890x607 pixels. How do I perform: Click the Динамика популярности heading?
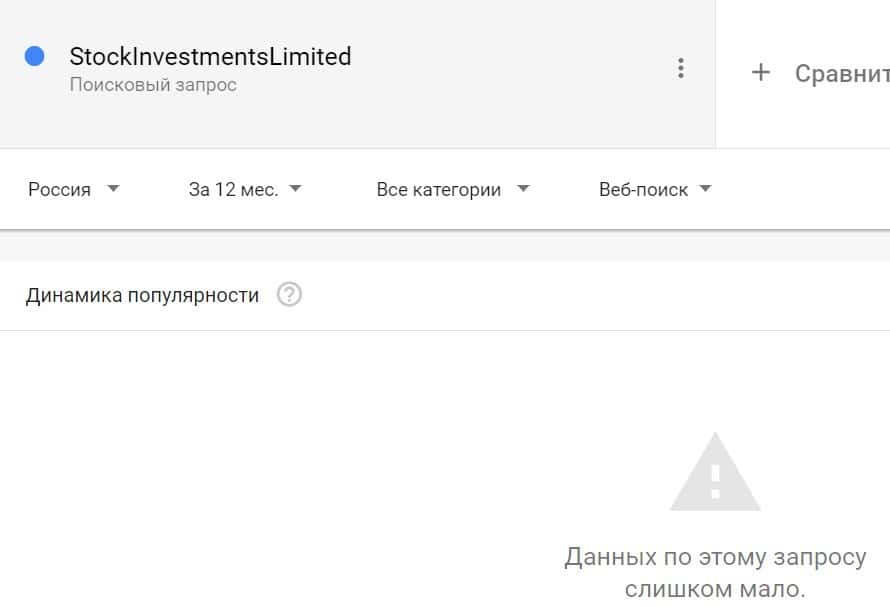pos(142,295)
